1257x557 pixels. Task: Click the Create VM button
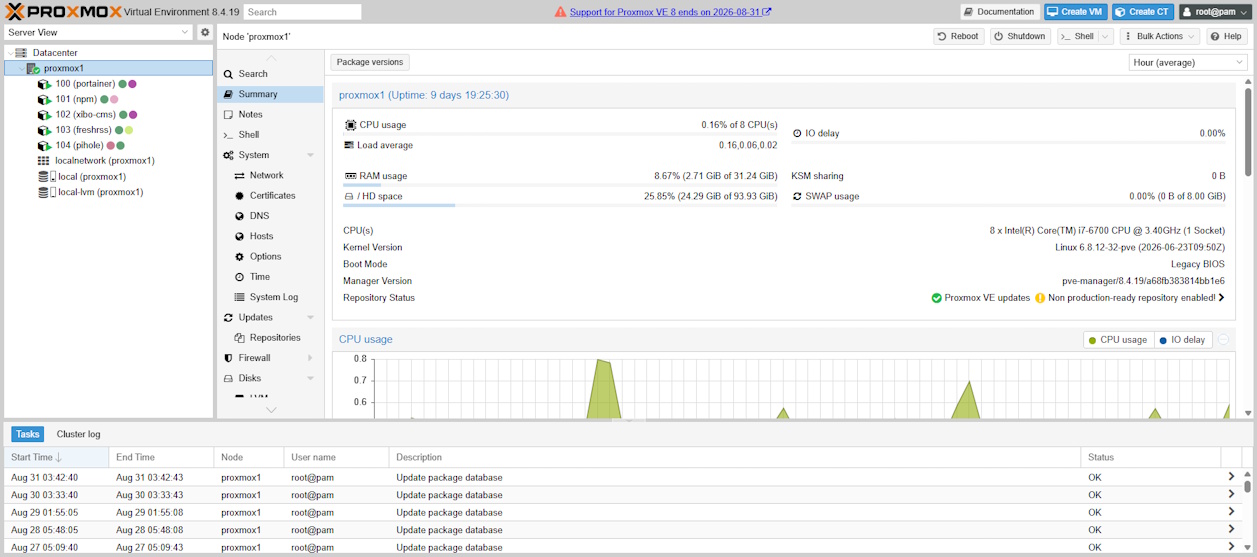[x=1076, y=12]
